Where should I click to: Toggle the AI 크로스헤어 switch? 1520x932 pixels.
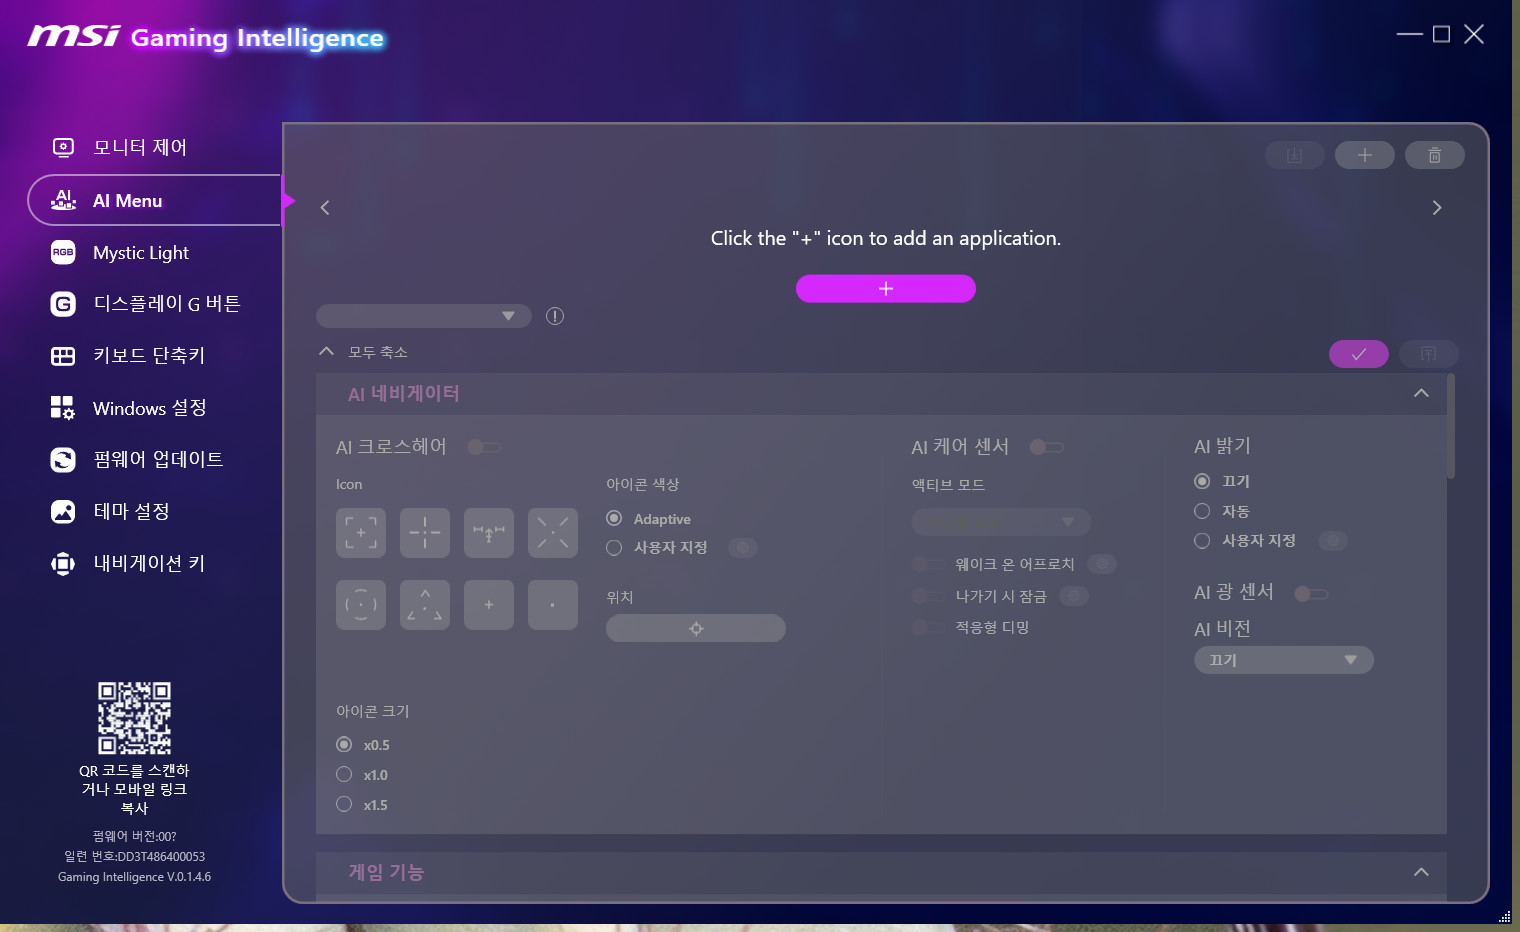pos(484,447)
